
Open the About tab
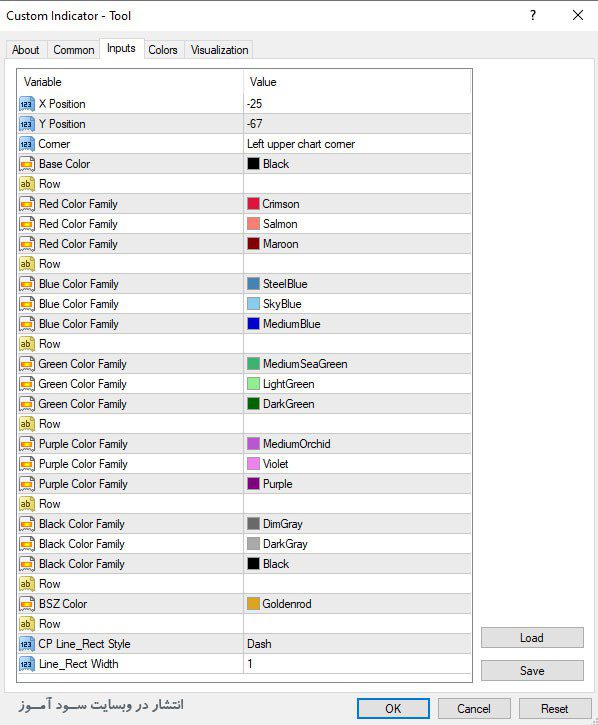[25, 49]
